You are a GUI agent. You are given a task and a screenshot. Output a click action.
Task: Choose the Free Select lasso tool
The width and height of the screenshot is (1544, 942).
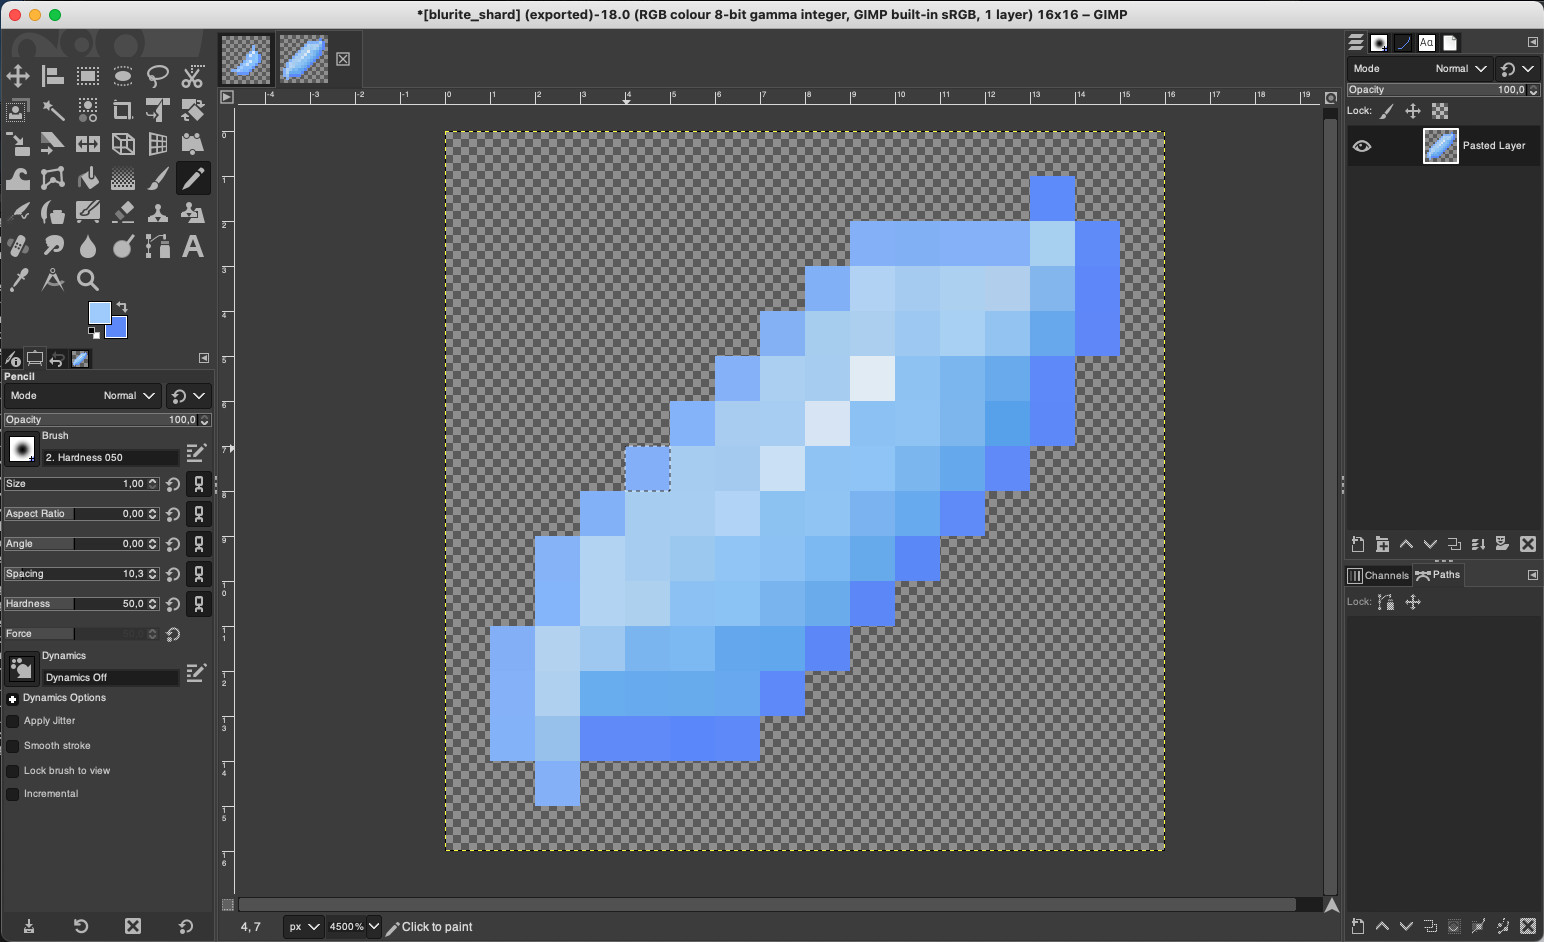[158, 76]
